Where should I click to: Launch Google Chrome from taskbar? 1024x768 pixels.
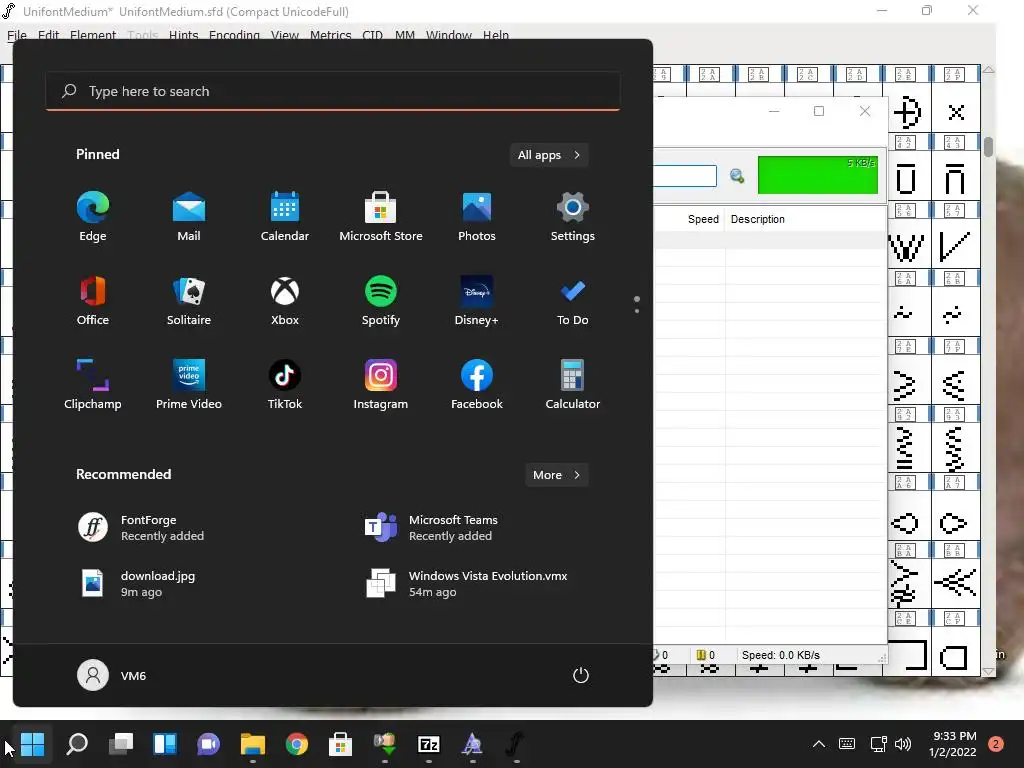[x=296, y=744]
